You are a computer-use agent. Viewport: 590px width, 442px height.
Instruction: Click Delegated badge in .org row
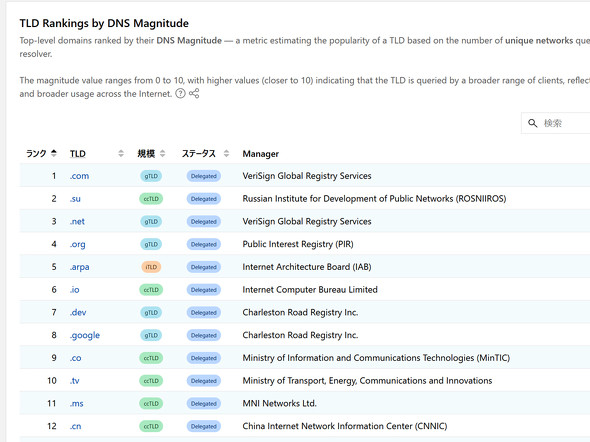(204, 245)
